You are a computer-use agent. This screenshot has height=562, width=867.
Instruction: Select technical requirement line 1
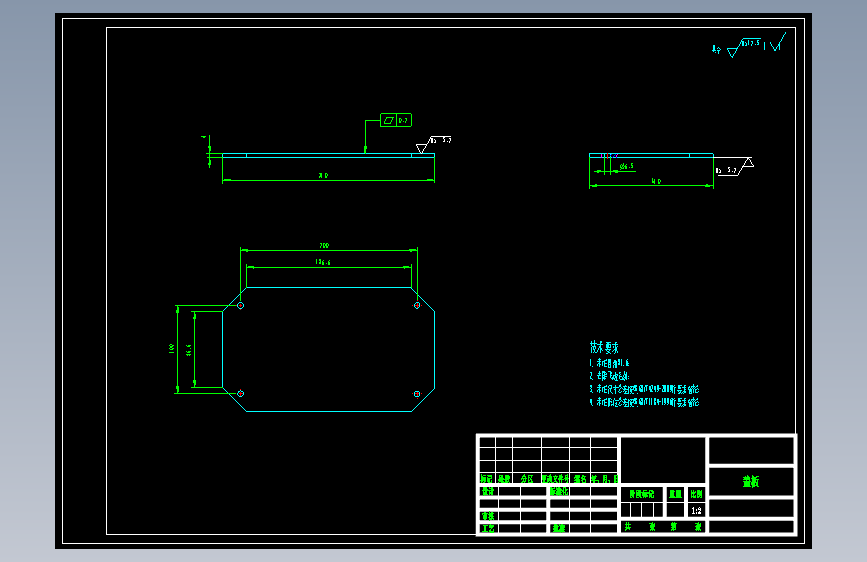[609, 363]
